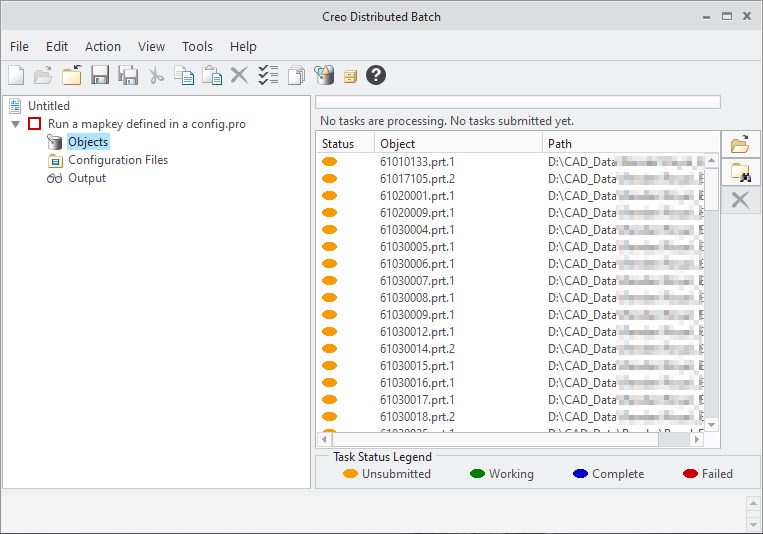763x534 pixels.
Task: Select the Configuration Files tree item
Action: click(118, 160)
